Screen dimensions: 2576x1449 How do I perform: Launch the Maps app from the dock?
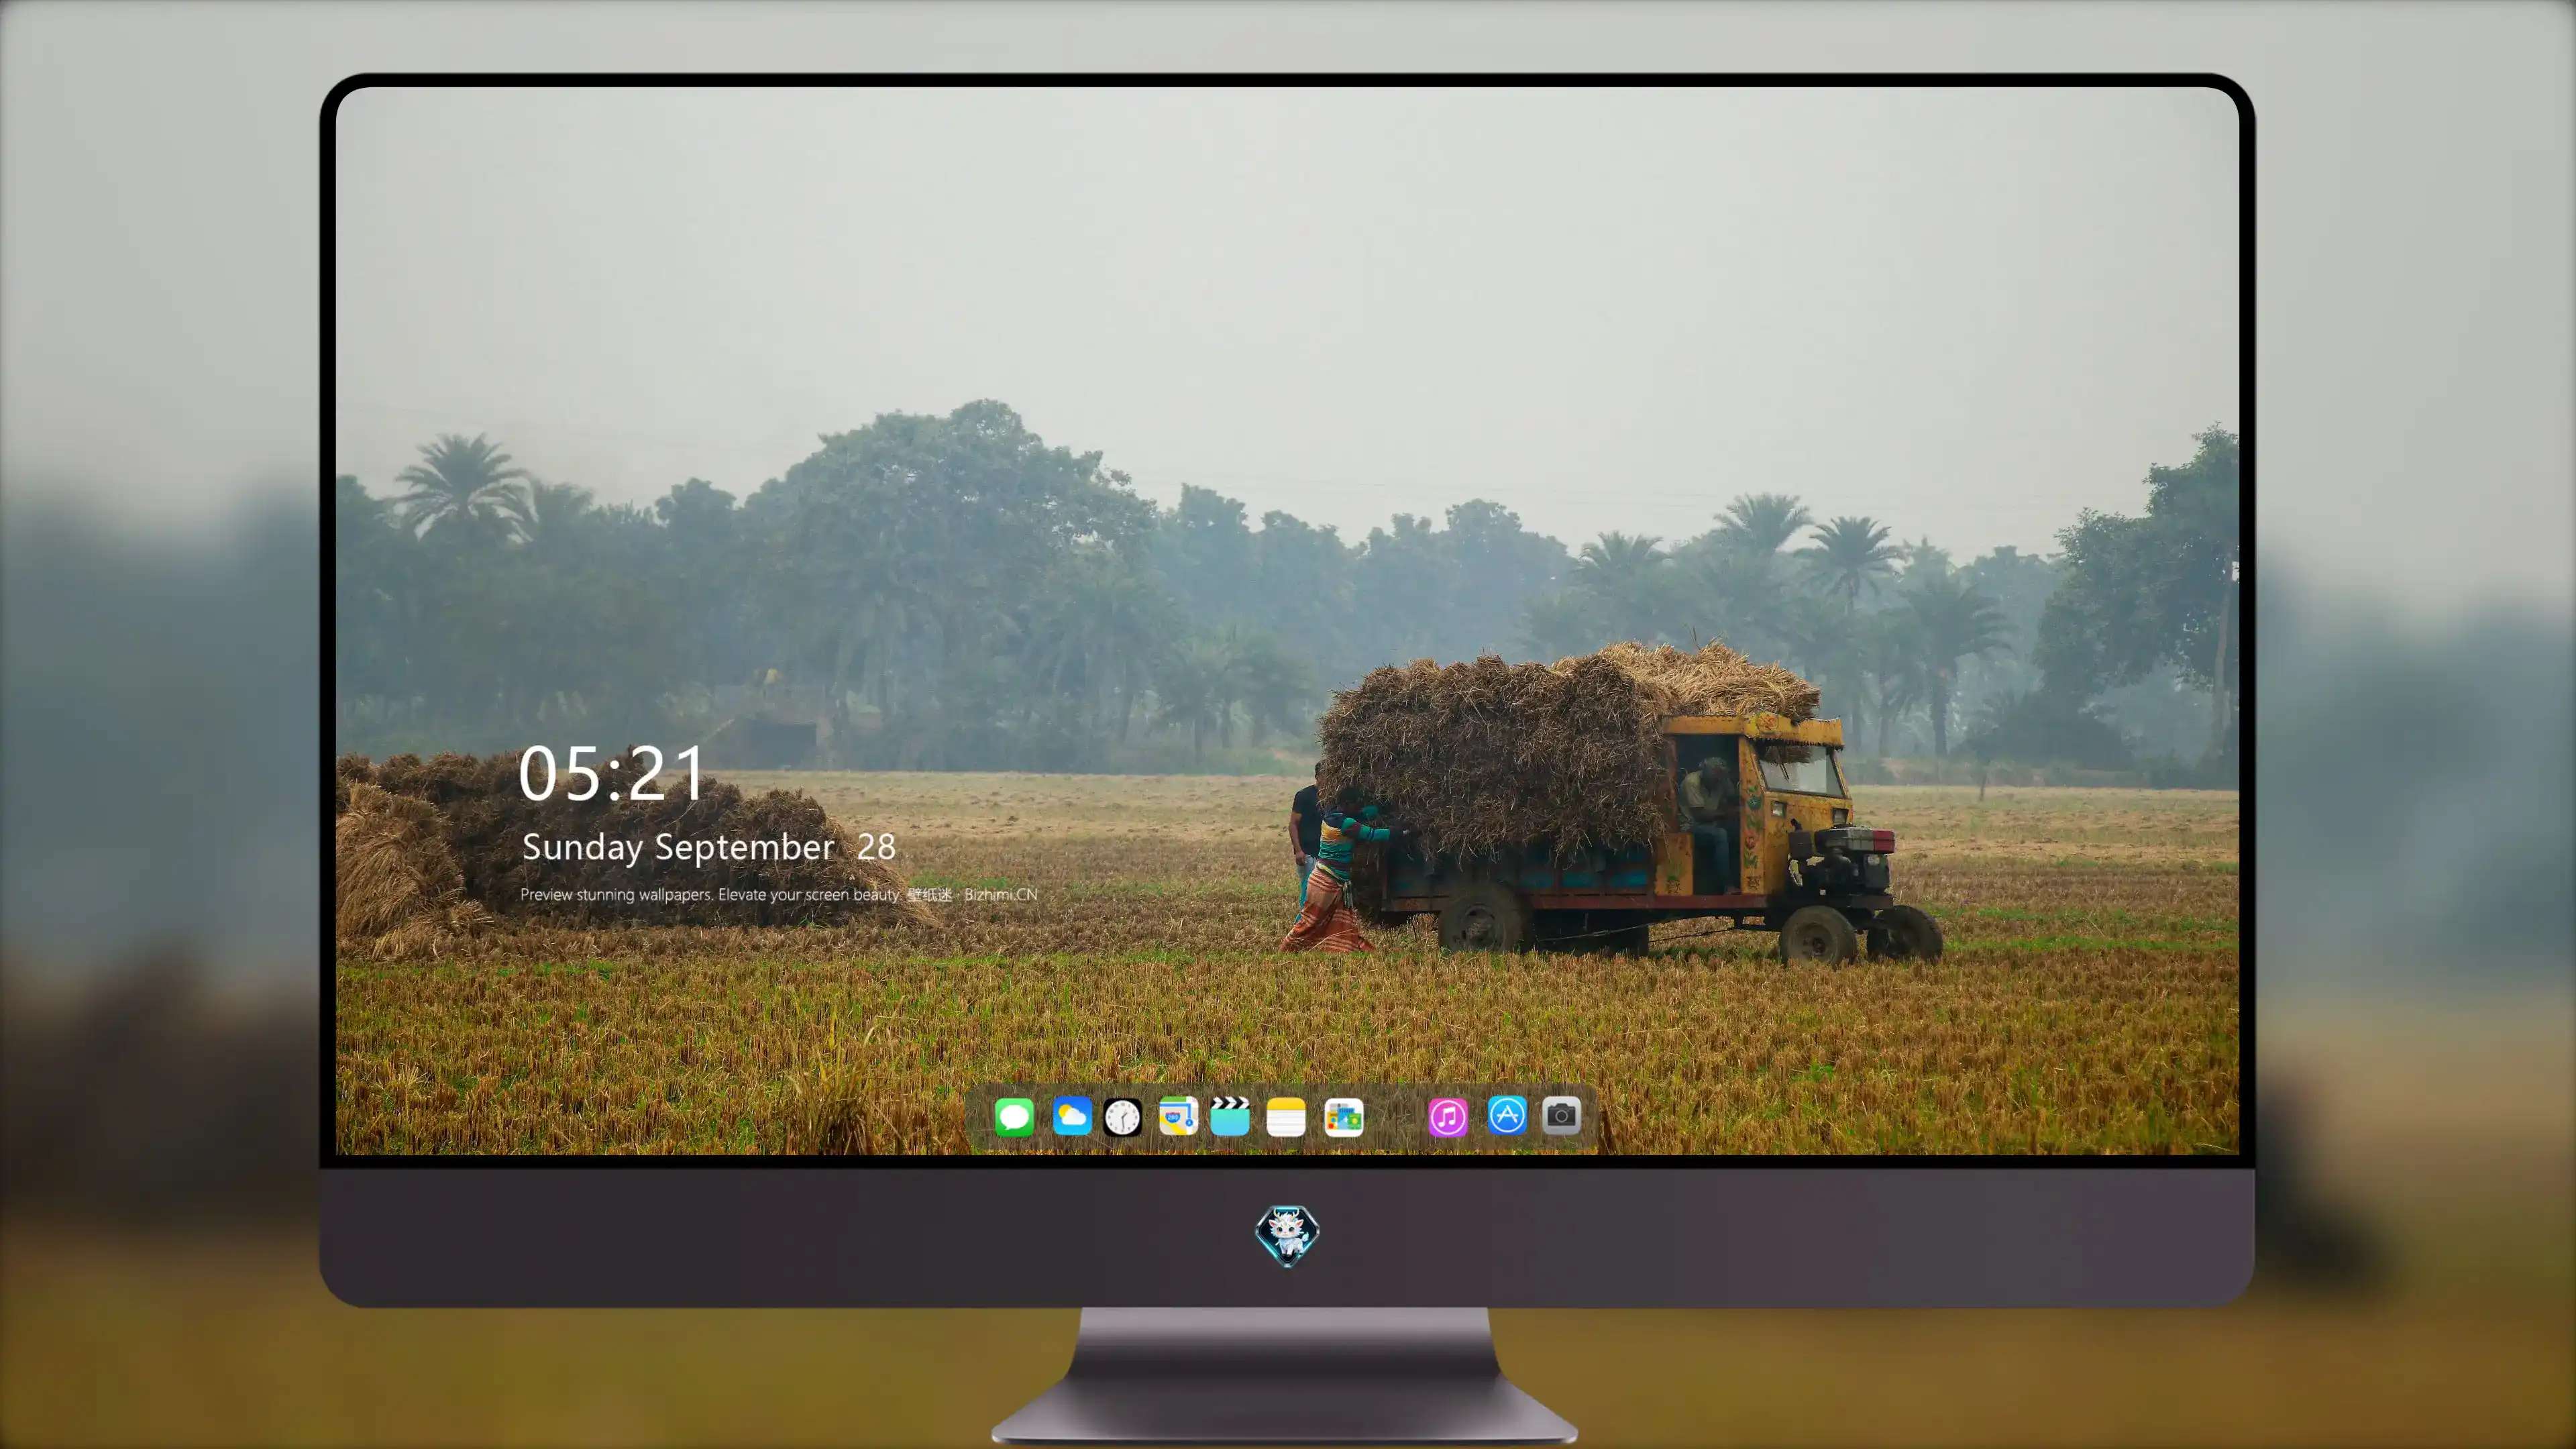coord(1178,1116)
